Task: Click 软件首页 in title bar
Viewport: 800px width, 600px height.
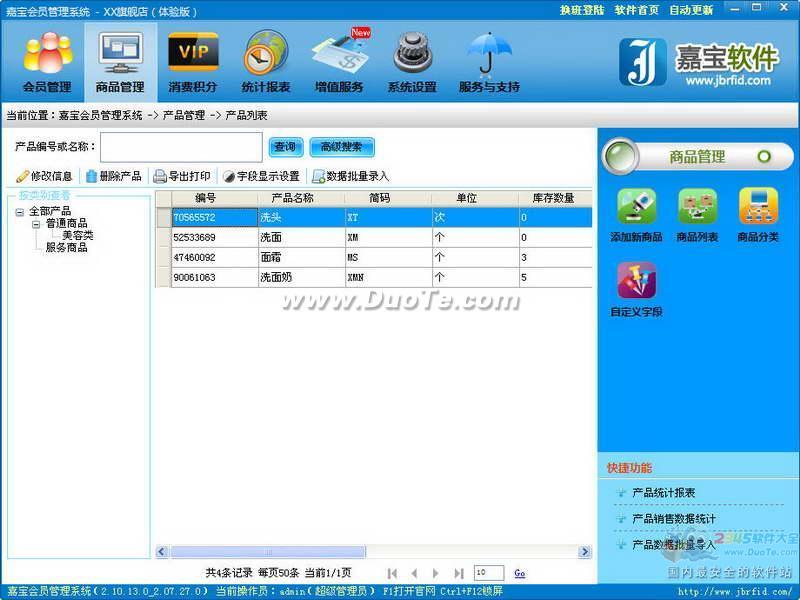Action: (636, 10)
